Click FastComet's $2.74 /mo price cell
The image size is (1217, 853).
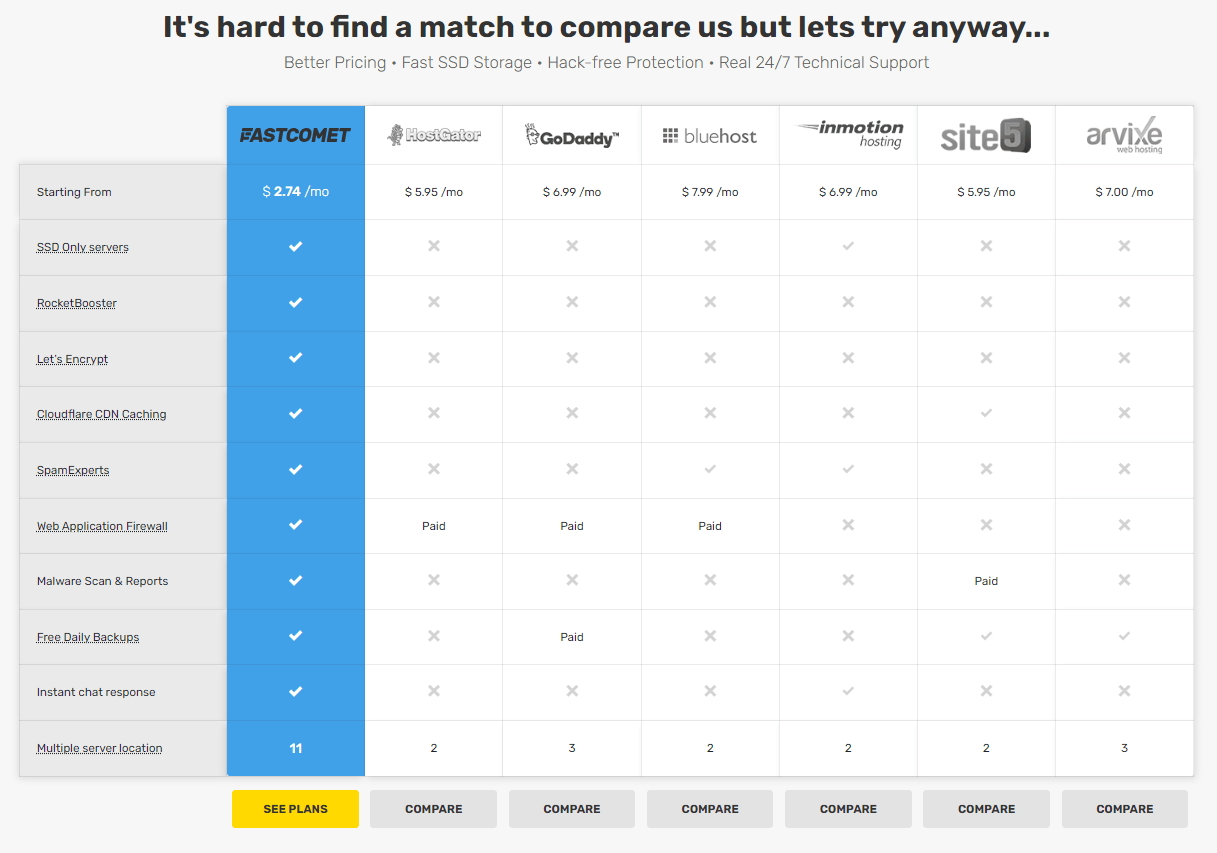pyautogui.click(x=295, y=192)
